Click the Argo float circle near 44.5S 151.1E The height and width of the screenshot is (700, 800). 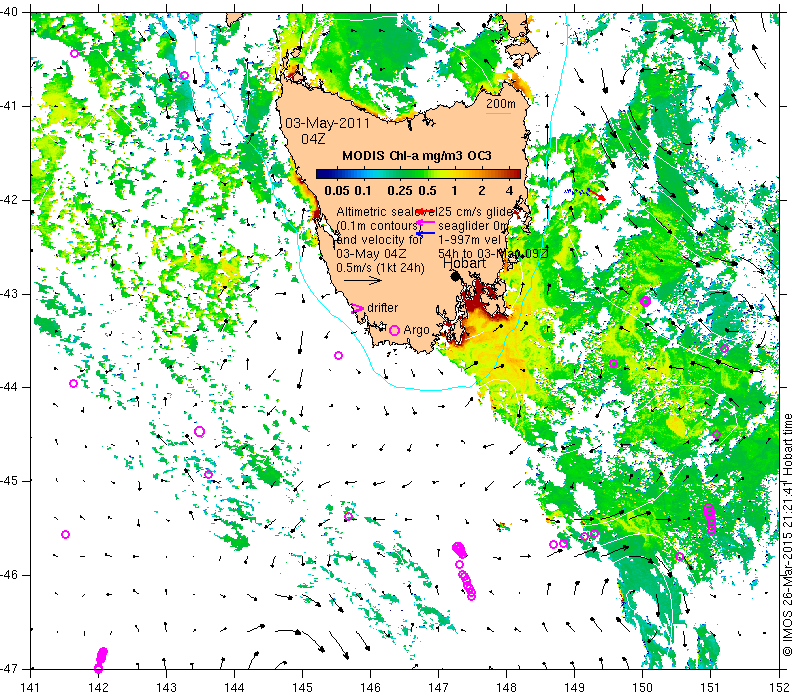(x=716, y=435)
